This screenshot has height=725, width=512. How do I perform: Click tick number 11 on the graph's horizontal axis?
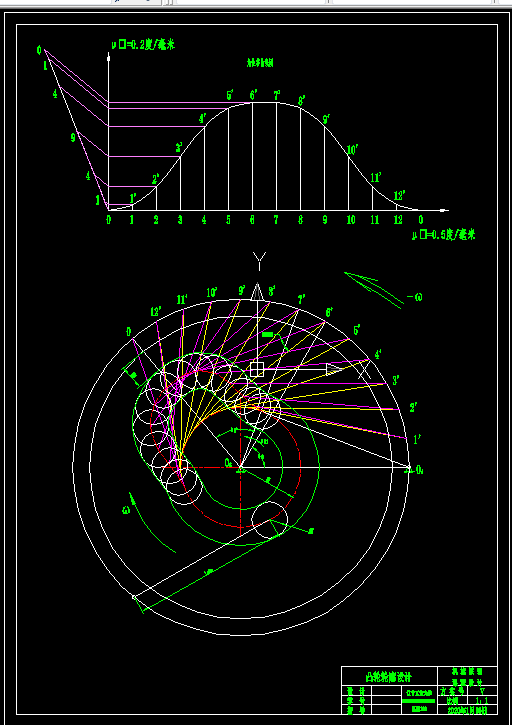[x=375, y=220]
